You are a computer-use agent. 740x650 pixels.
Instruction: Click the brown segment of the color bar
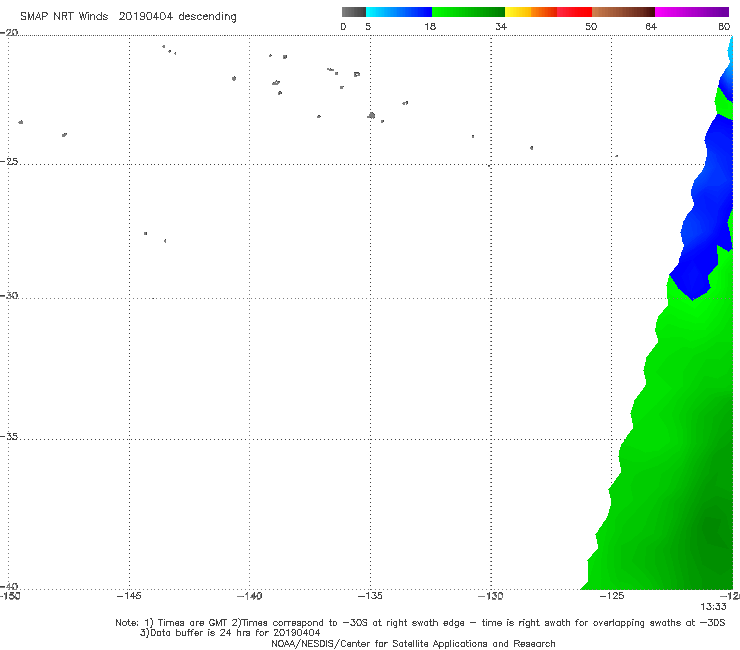tap(623, 12)
